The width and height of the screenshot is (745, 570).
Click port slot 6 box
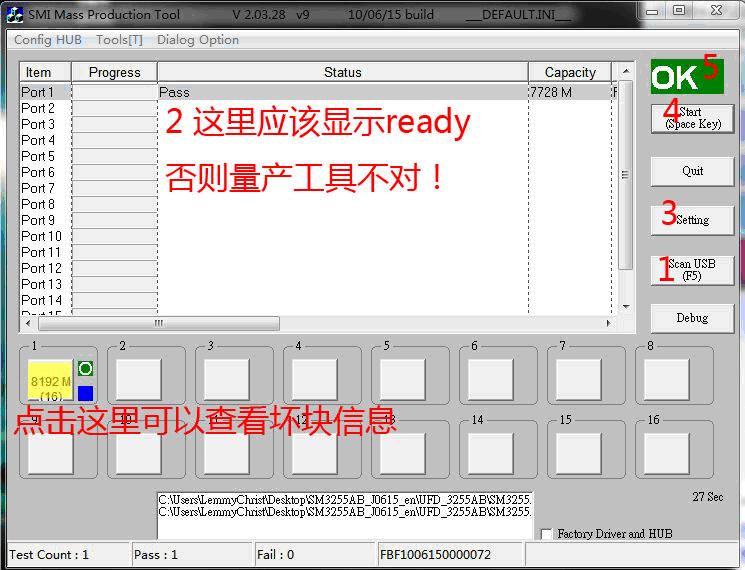[x=491, y=379]
